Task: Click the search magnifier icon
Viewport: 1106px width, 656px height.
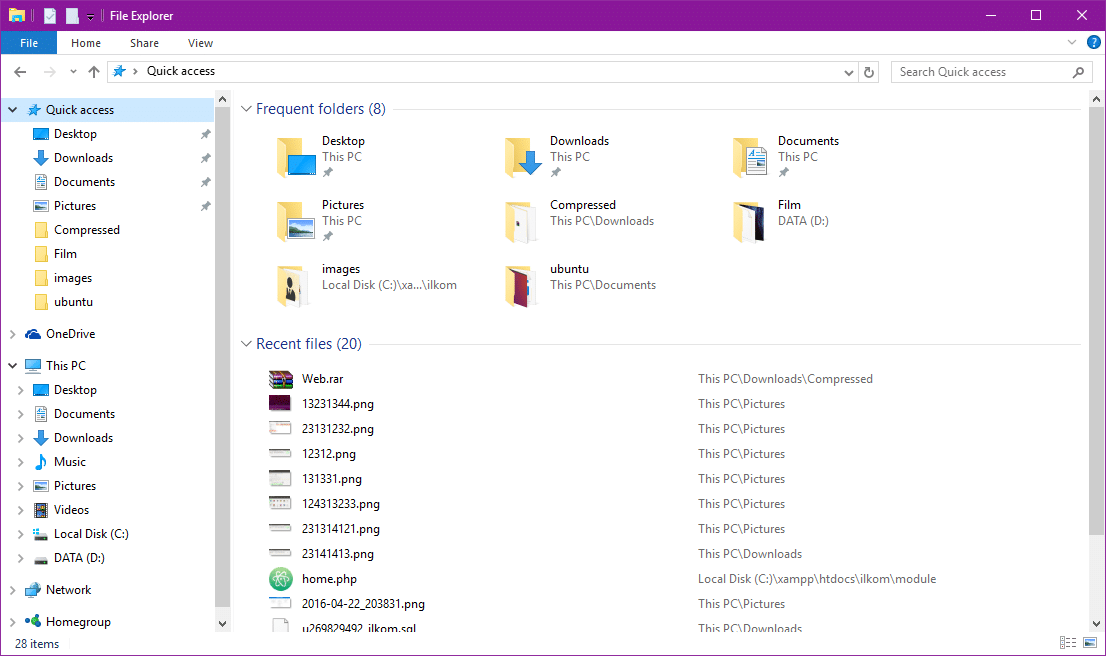Action: pyautogui.click(x=1078, y=72)
